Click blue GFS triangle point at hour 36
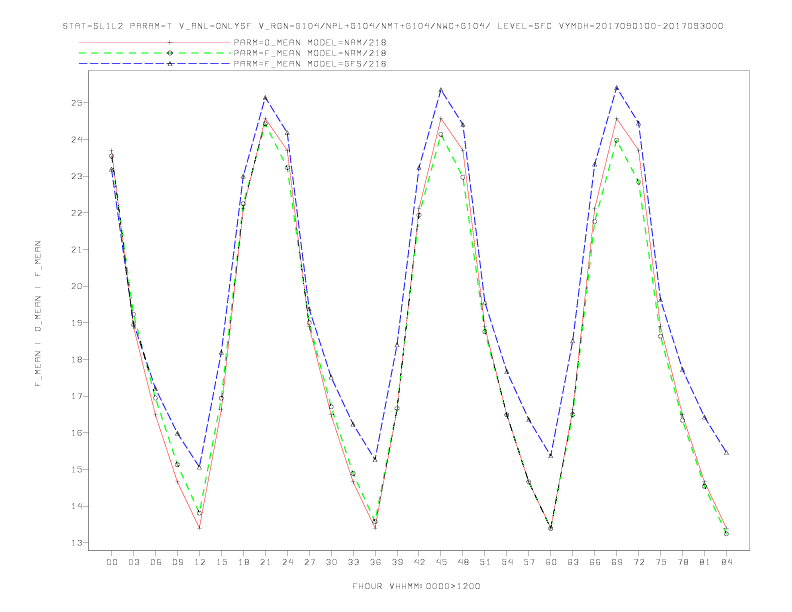Screen dimensions: 792x612 375,459
